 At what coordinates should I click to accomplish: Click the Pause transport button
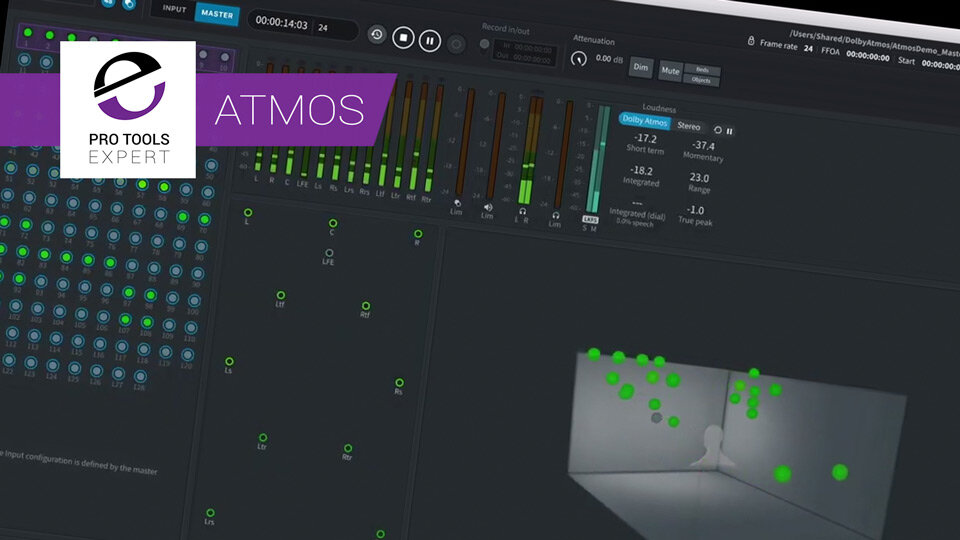tap(430, 41)
